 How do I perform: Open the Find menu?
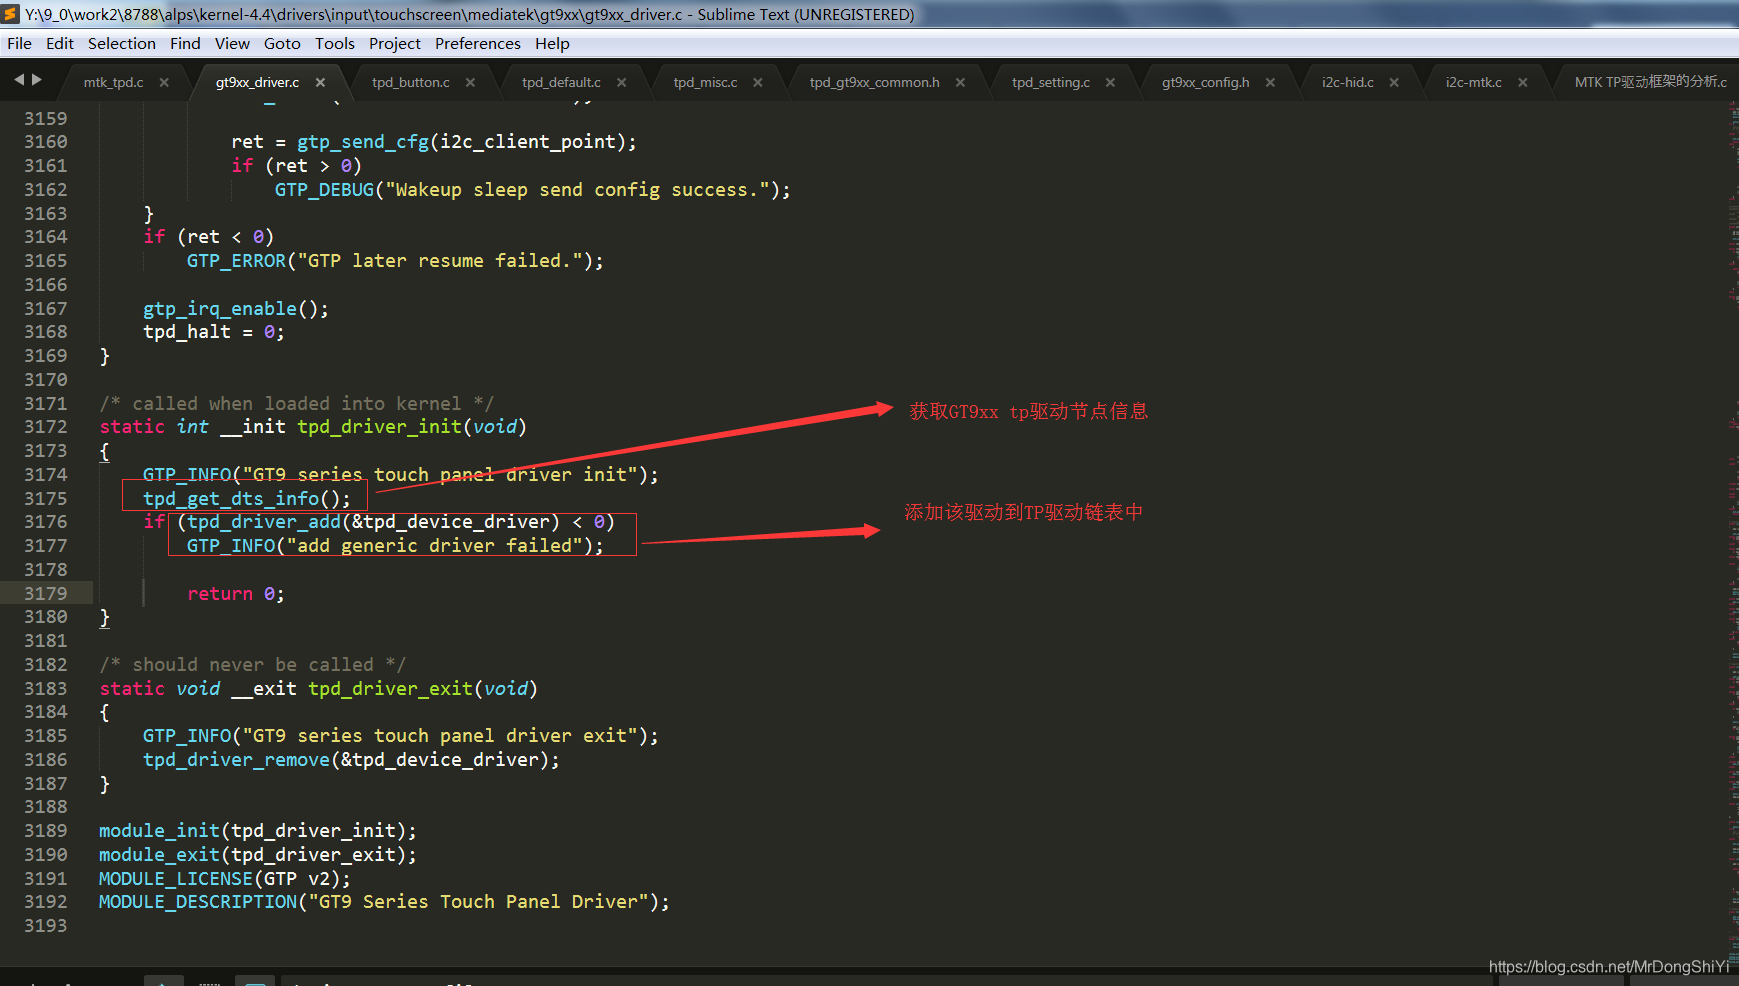coord(185,43)
